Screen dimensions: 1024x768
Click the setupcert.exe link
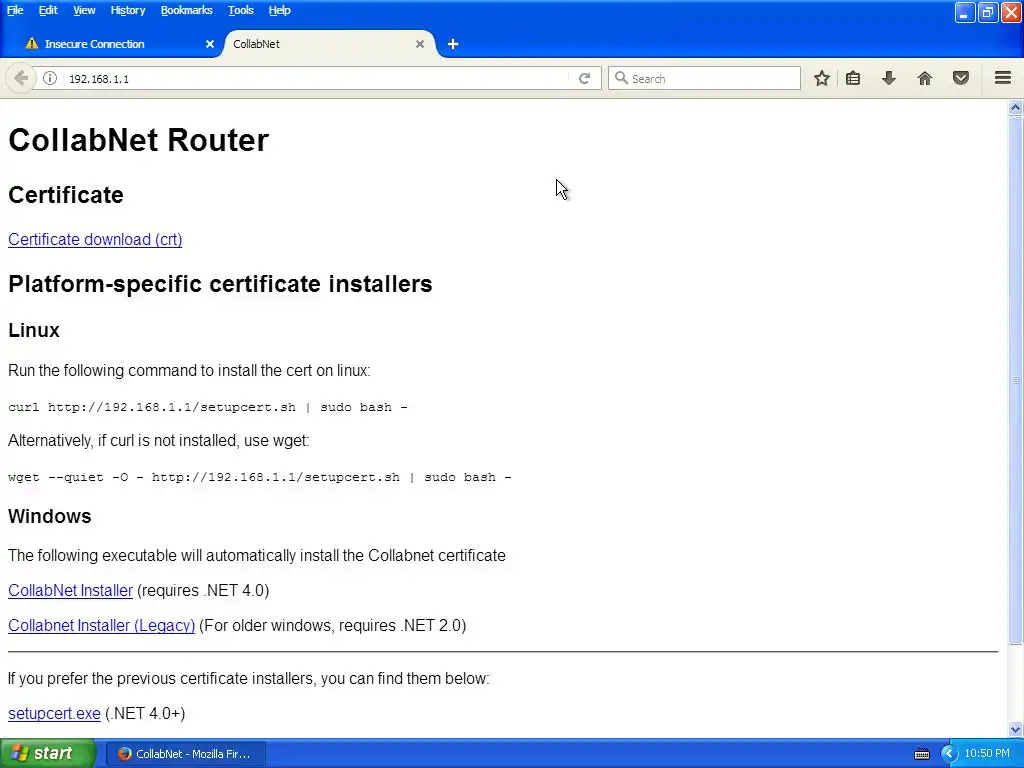[x=54, y=713]
